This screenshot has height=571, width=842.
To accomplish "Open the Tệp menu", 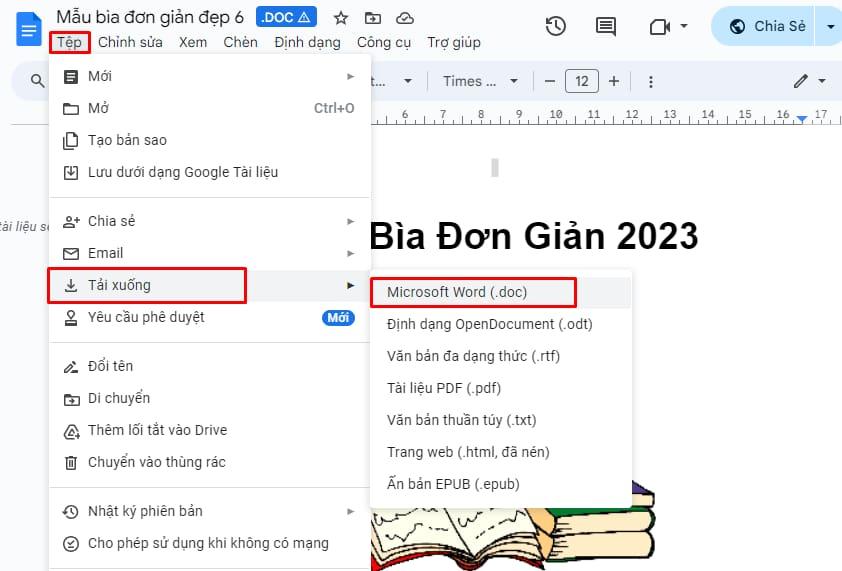I will (x=69, y=42).
